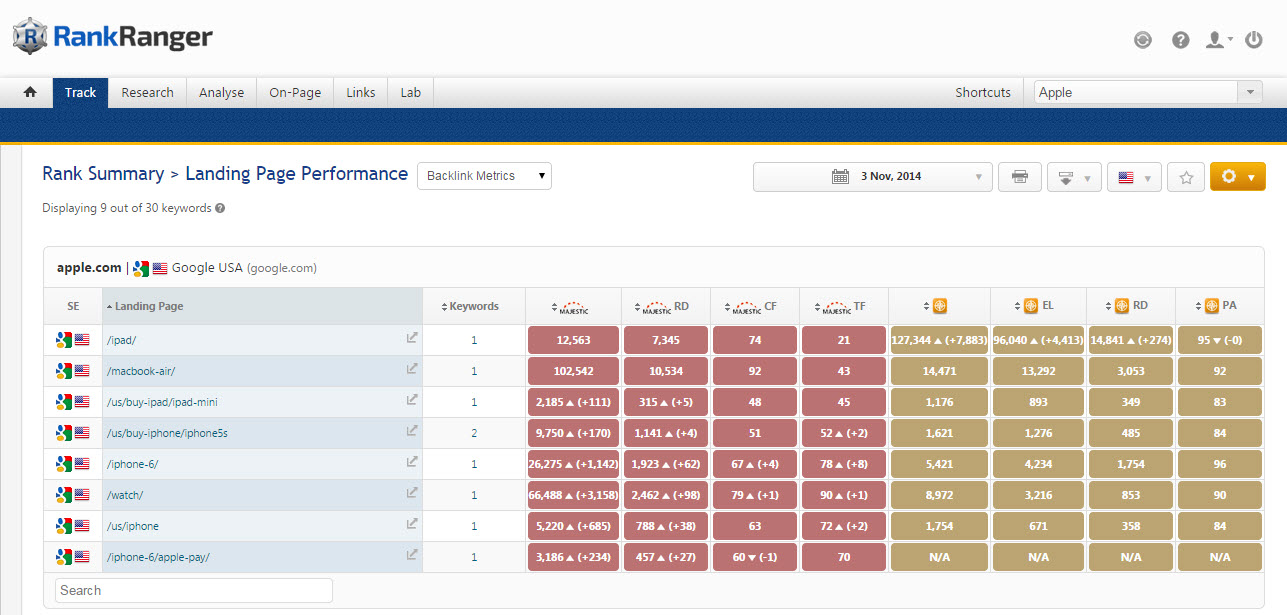
Task: Expand the 3 Nov, 2014 date picker
Action: click(x=872, y=177)
